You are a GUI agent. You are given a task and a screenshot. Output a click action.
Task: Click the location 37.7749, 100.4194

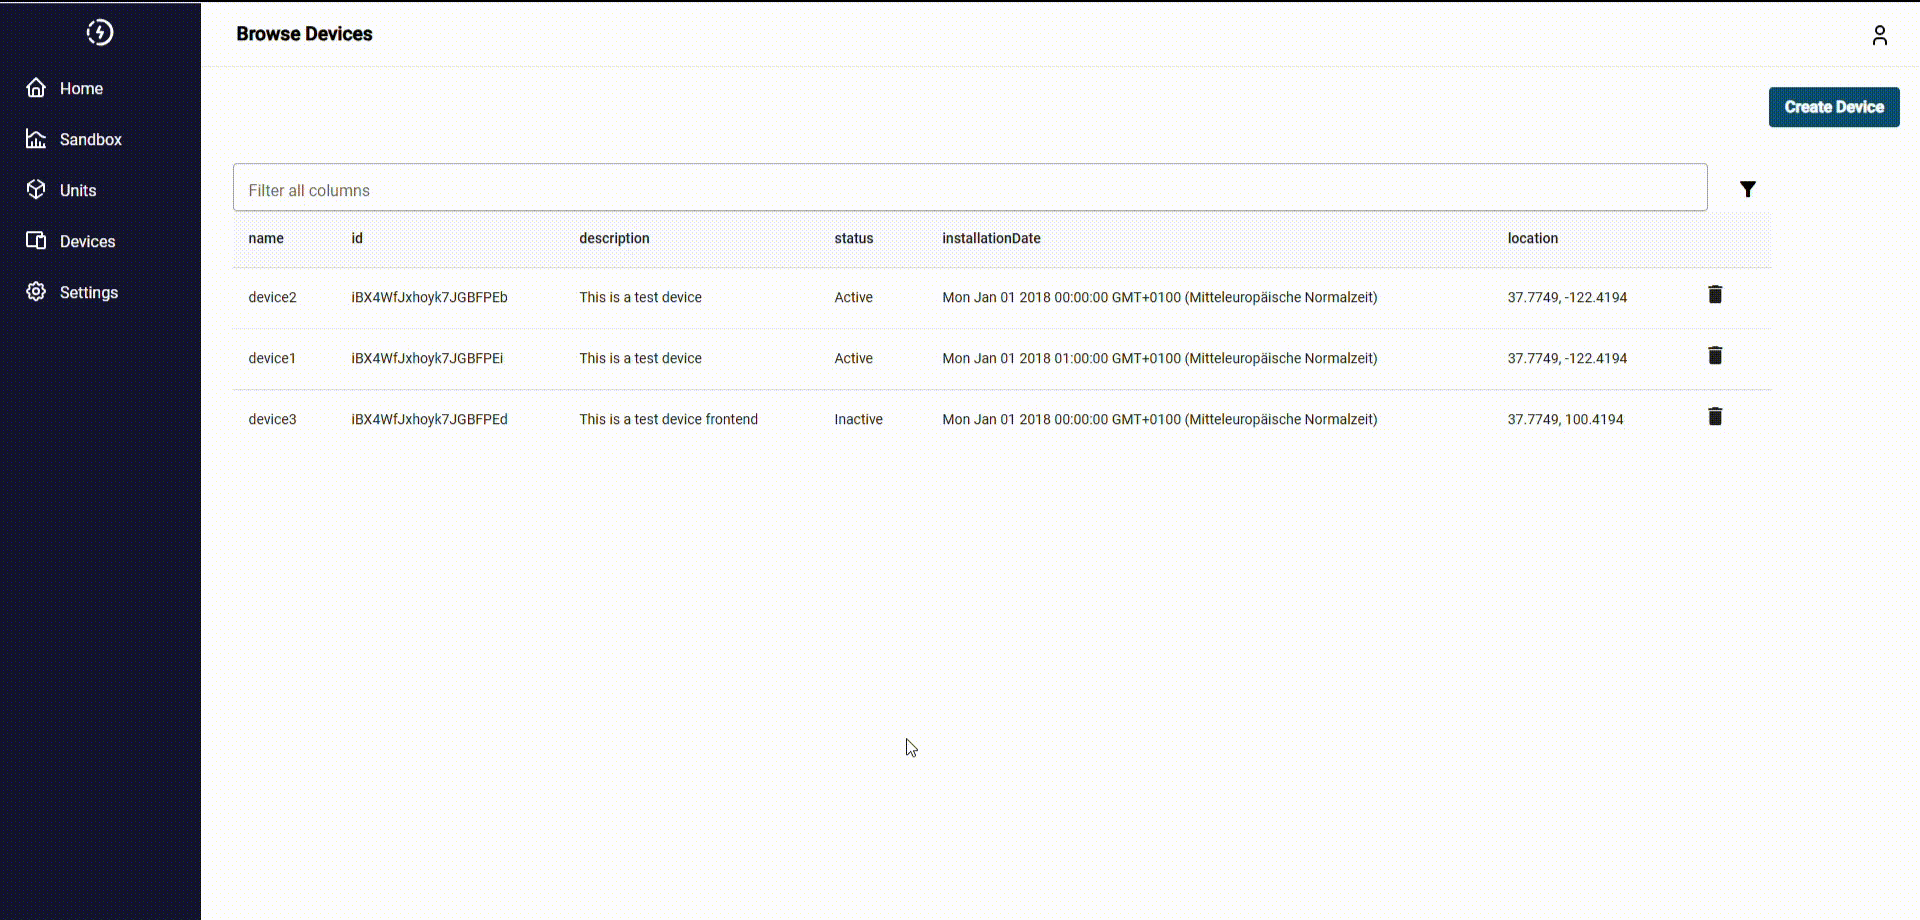1566,419
